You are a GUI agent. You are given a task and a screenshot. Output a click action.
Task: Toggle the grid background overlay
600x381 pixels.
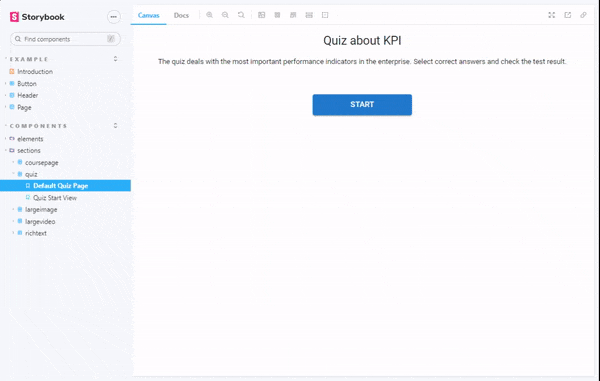(277, 15)
